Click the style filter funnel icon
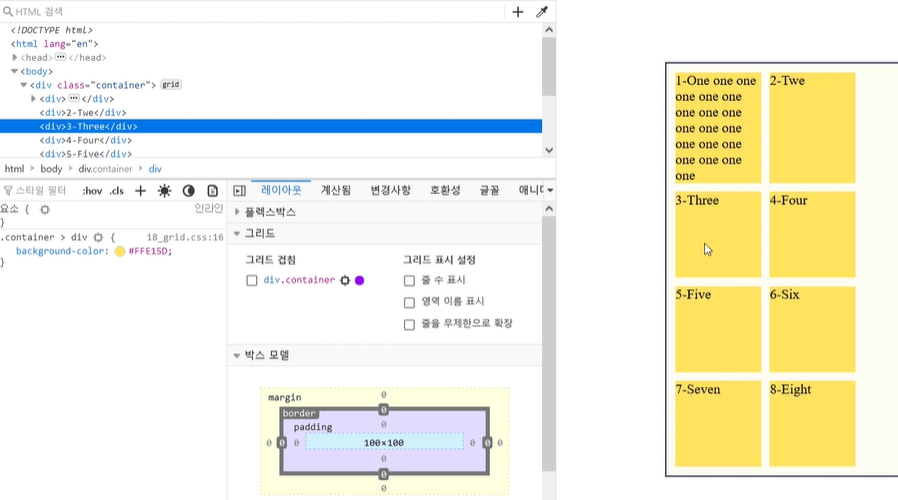The height and width of the screenshot is (500, 898). tap(8, 190)
